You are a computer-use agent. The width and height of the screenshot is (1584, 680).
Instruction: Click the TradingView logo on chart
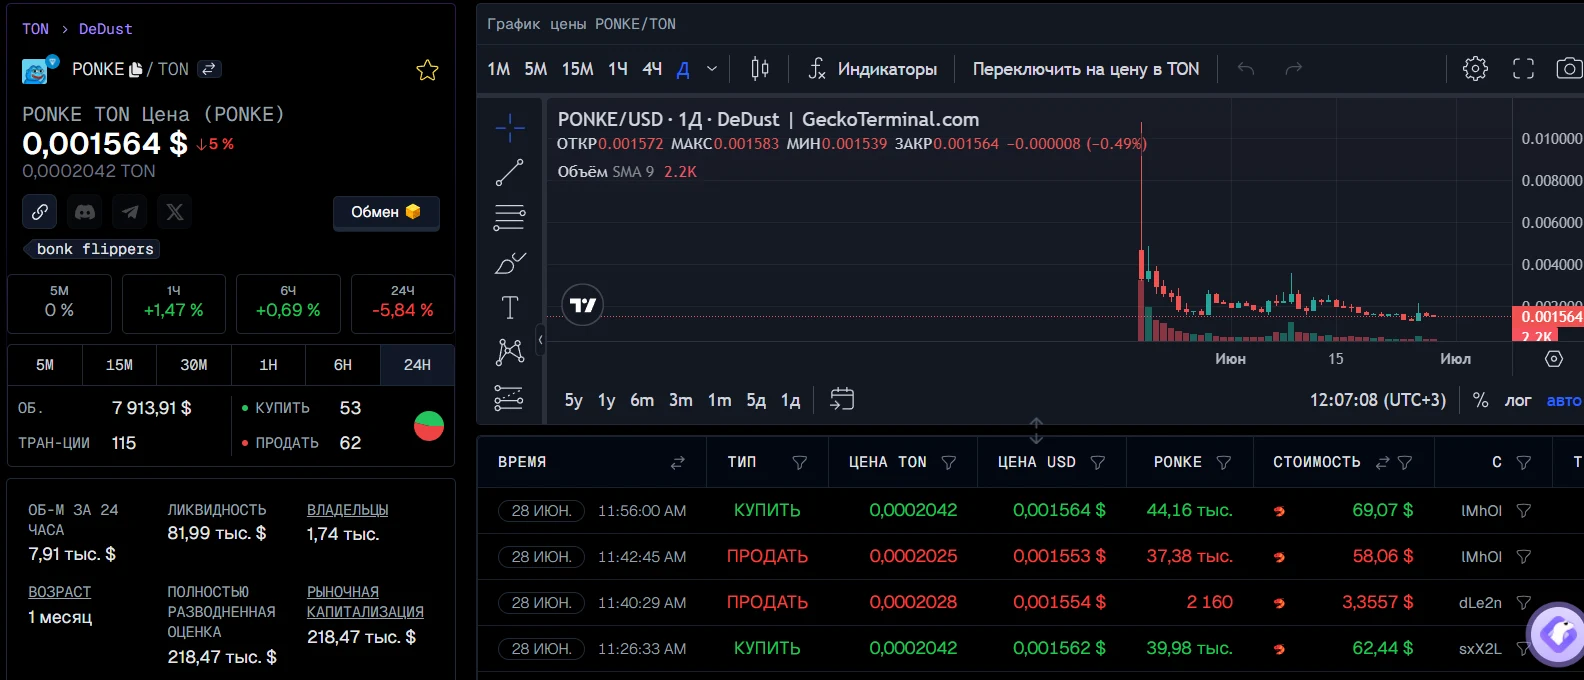pos(583,305)
